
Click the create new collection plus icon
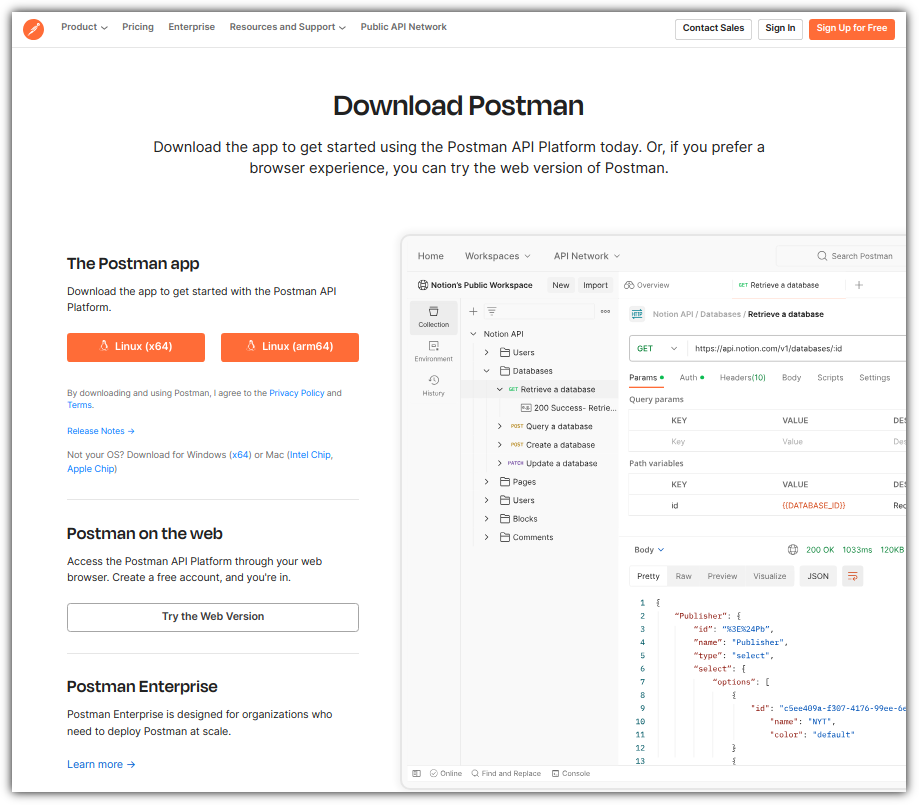[473, 311]
